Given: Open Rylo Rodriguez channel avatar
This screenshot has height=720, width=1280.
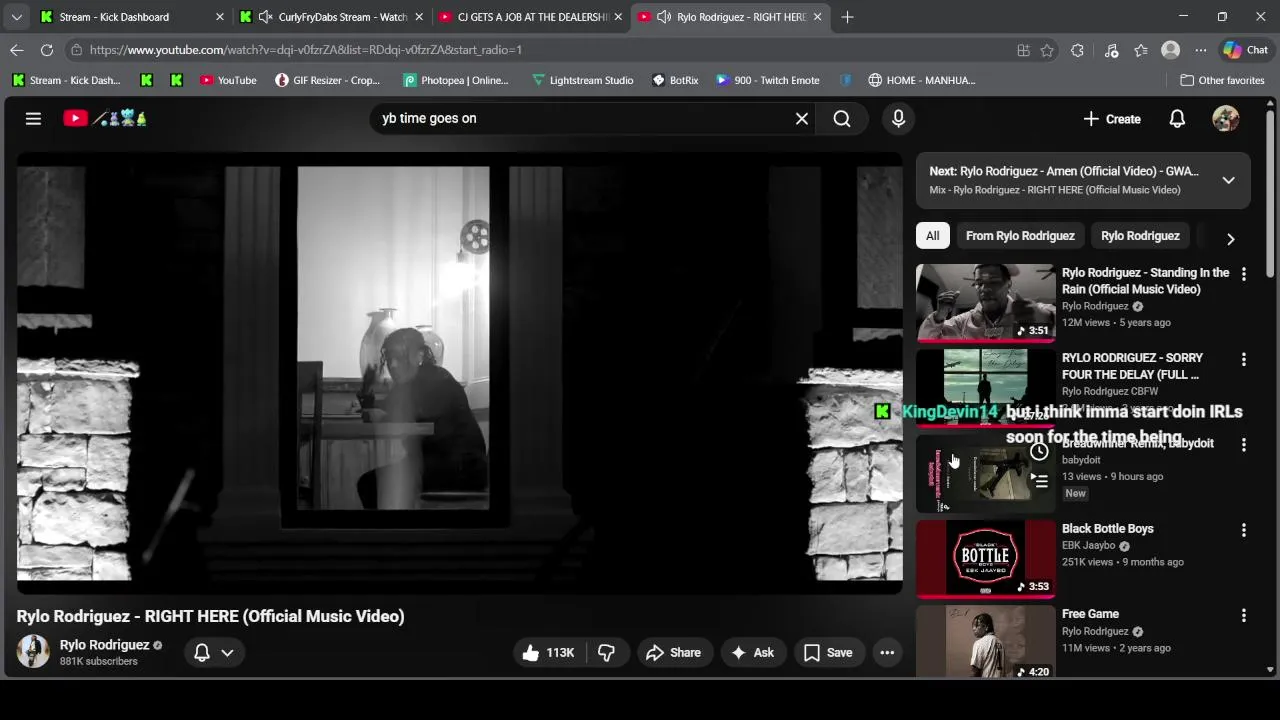Looking at the screenshot, I should point(33,651).
